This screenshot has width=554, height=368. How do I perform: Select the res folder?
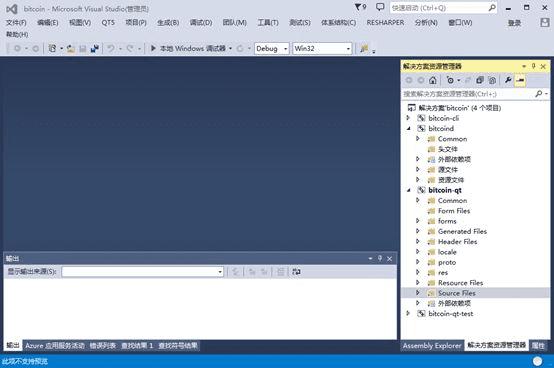click(443, 273)
